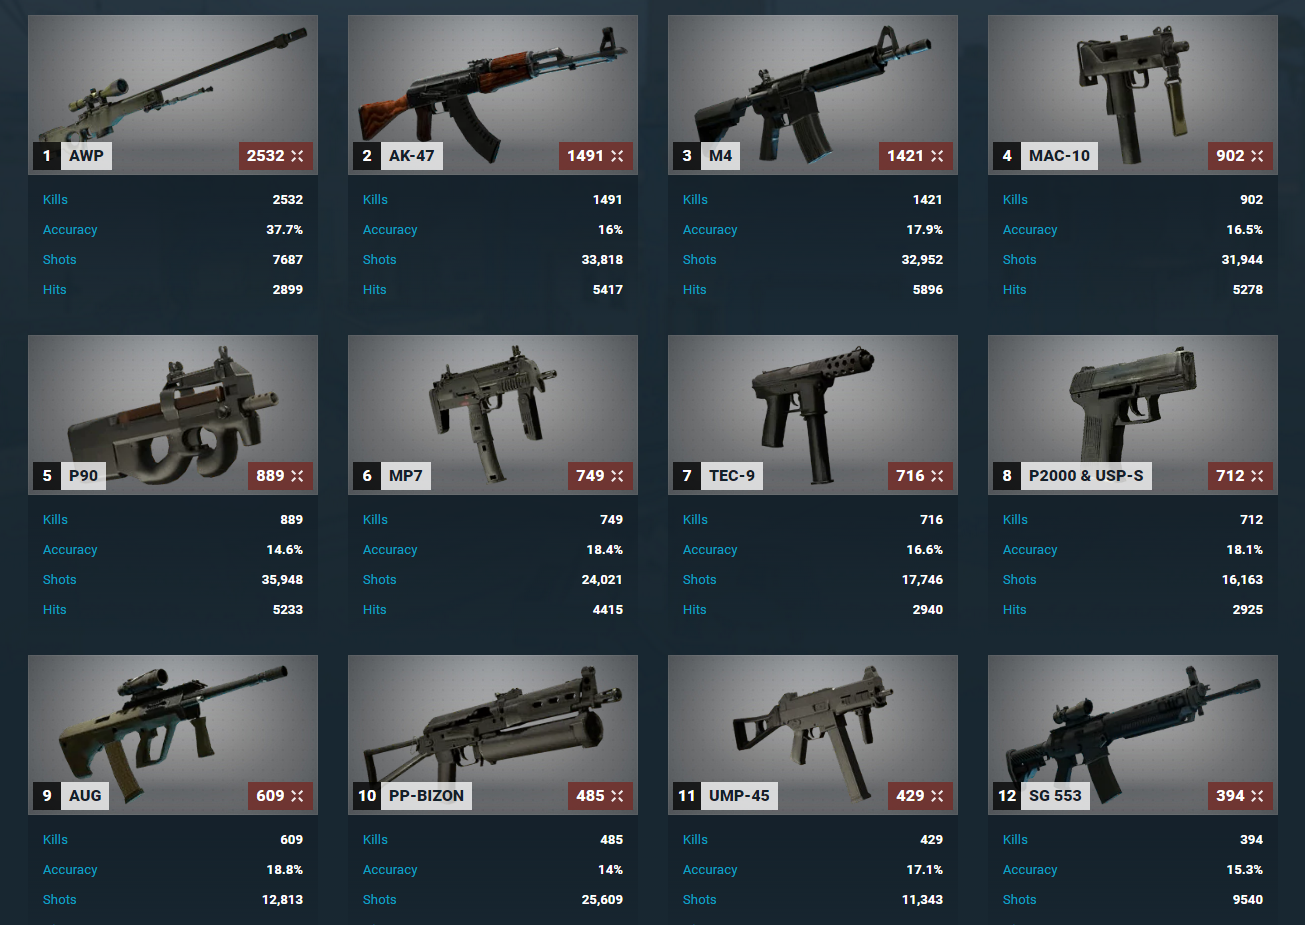This screenshot has width=1305, height=925.
Task: Click the 716 kills badge on TEC-9
Action: click(x=920, y=476)
